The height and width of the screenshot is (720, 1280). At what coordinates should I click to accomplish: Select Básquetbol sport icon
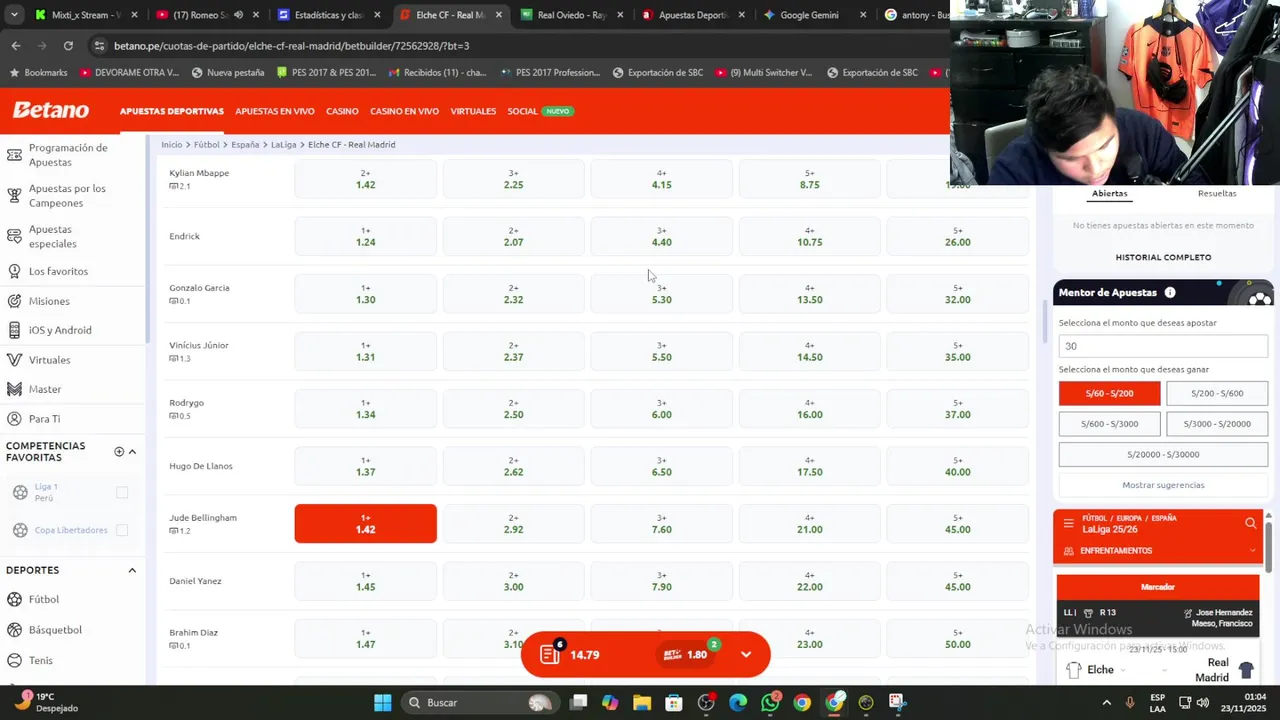pyautogui.click(x=14, y=630)
